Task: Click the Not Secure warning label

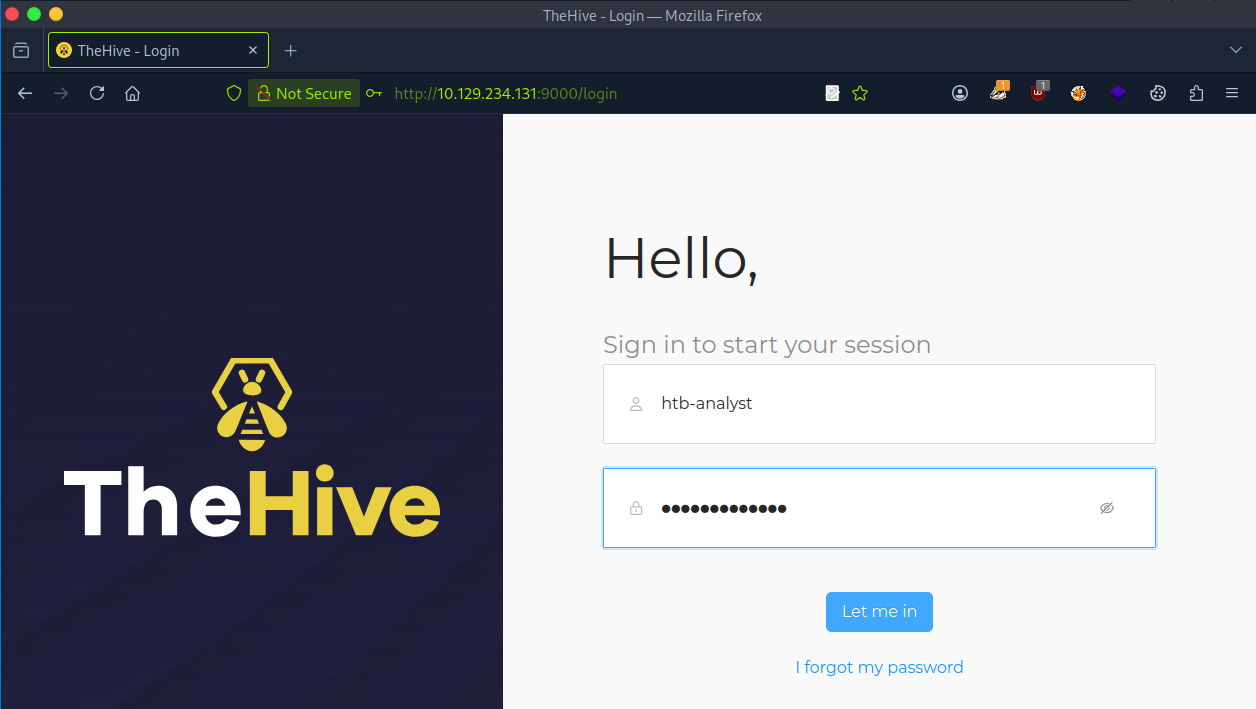Action: coord(303,92)
